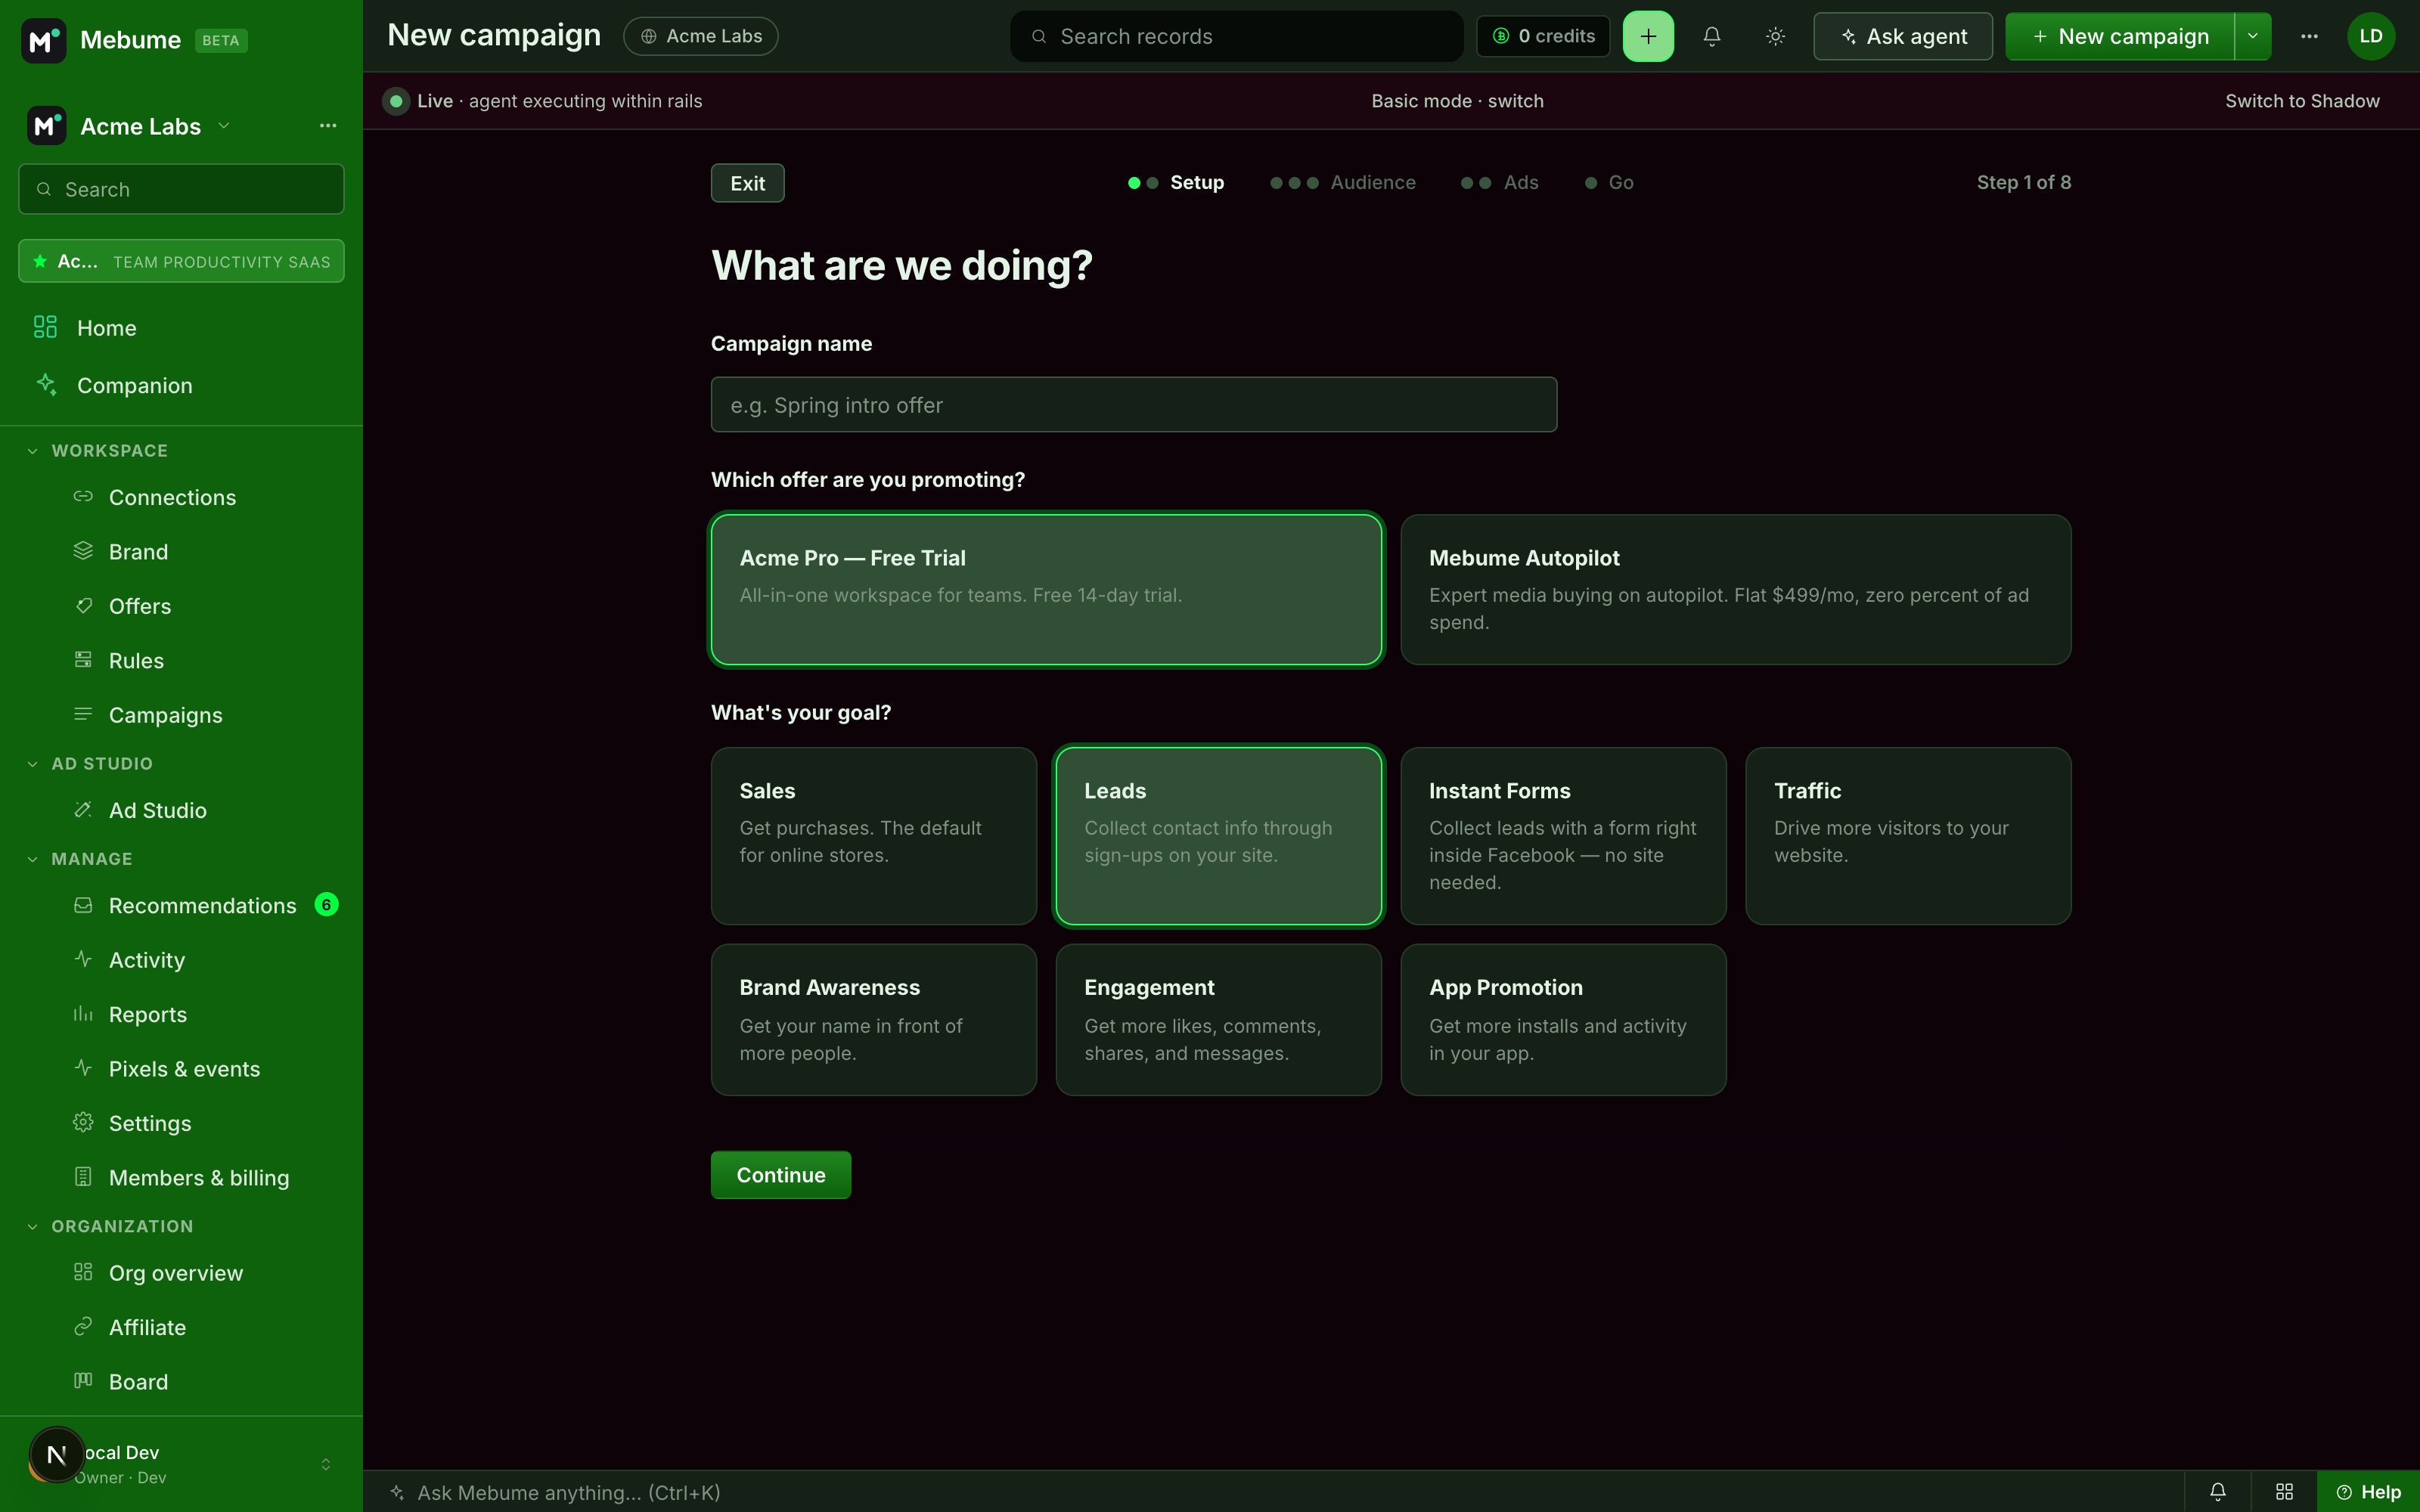Click the green plus add-credits button
This screenshot has width=2420, height=1512.
pyautogui.click(x=1648, y=36)
